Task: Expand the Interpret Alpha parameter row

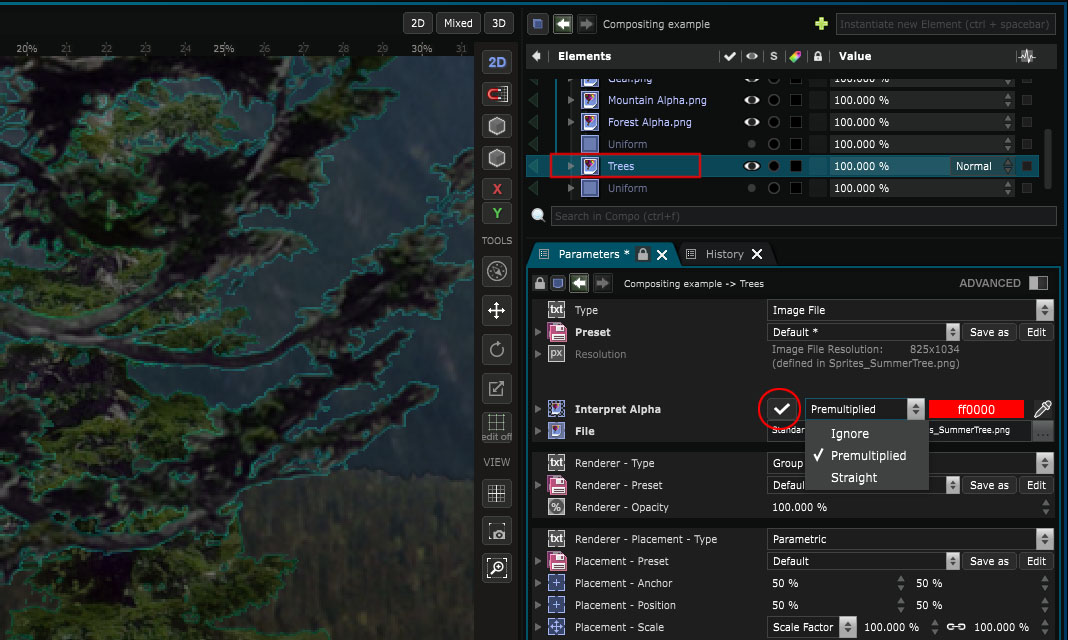Action: coord(538,409)
